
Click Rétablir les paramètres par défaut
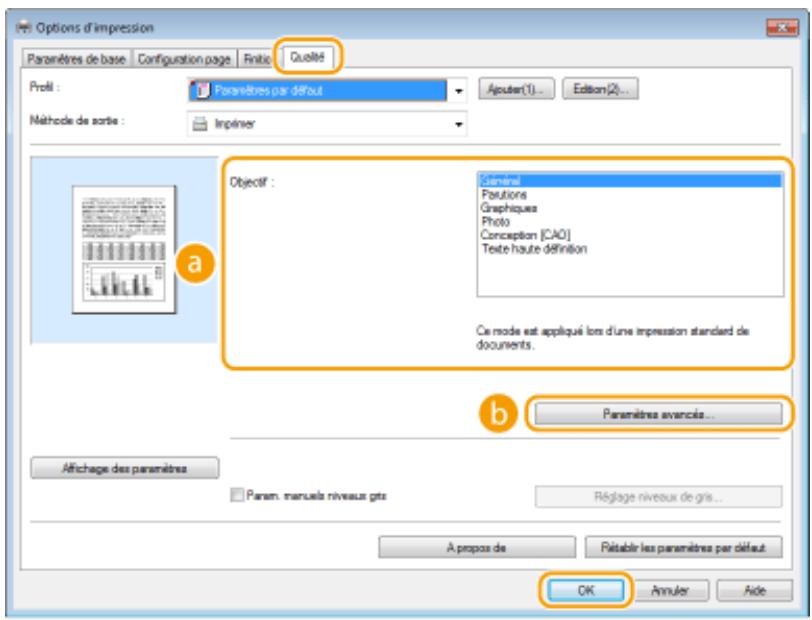pos(683,547)
